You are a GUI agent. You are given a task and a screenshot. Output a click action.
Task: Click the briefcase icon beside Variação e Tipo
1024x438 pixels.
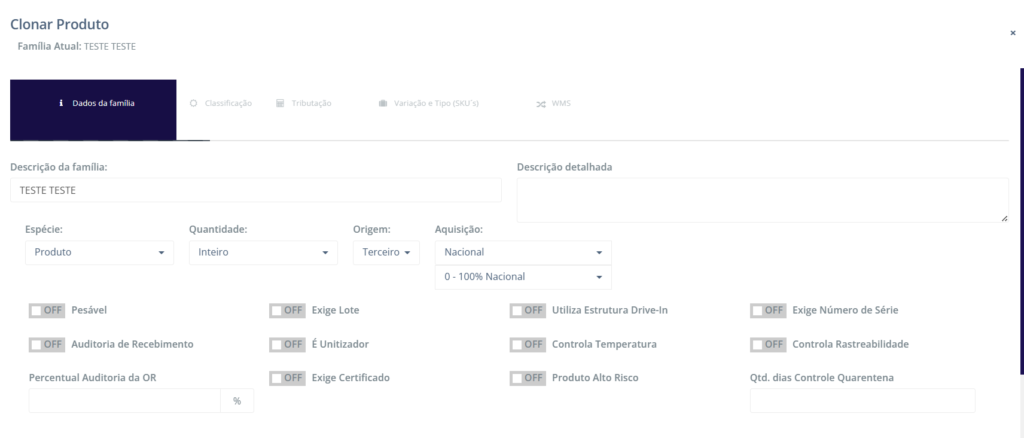[x=383, y=104]
